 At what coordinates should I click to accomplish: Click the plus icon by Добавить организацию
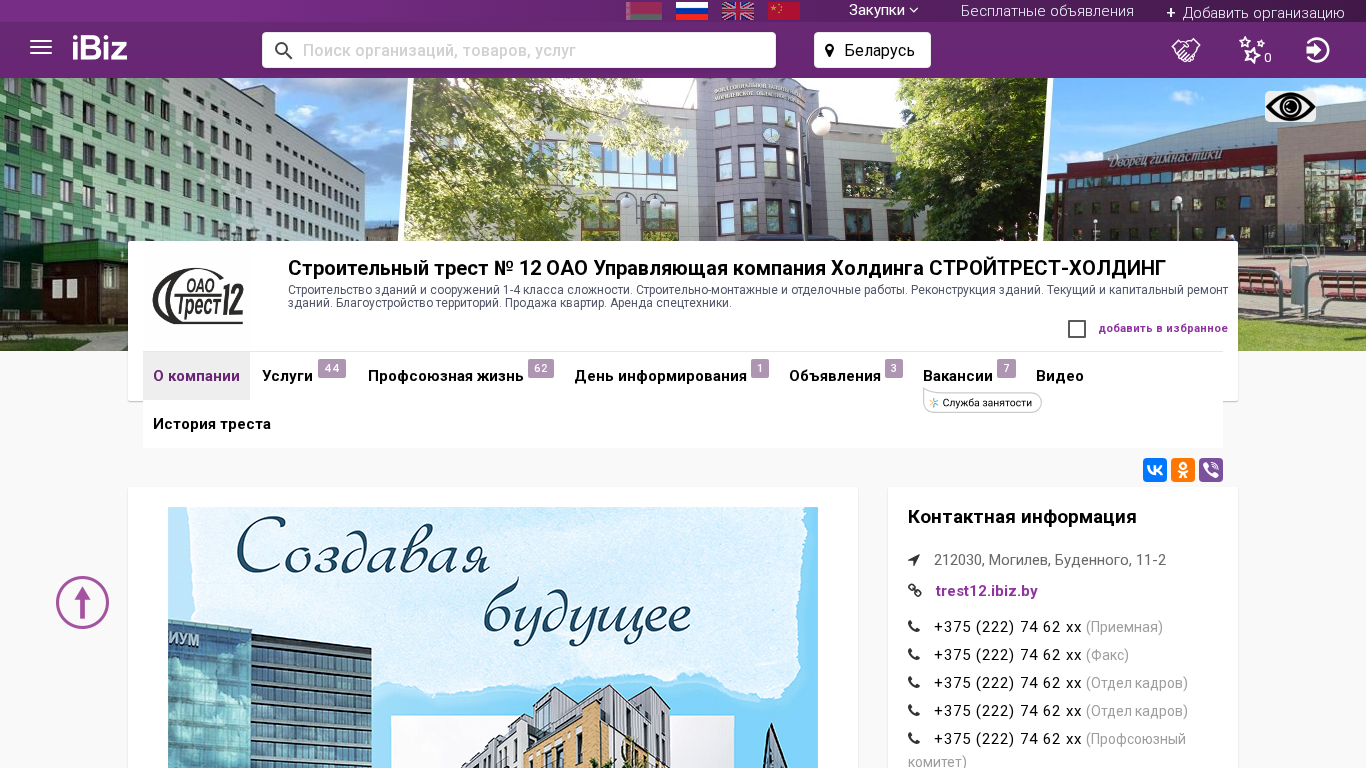click(1171, 13)
